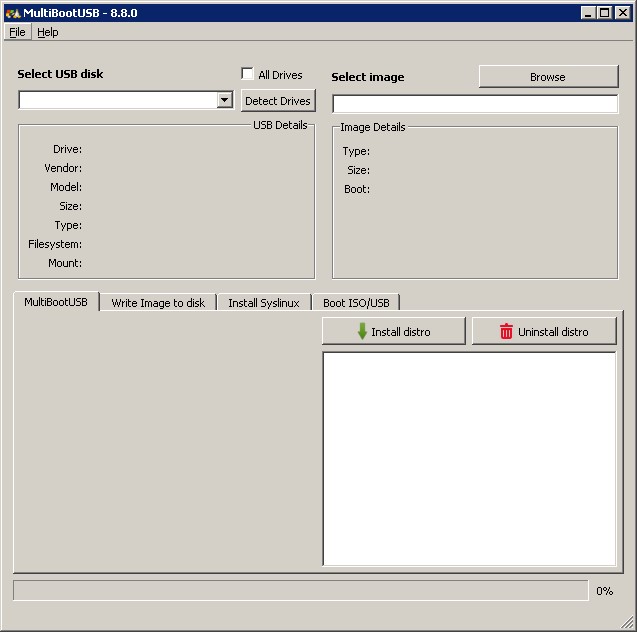
Task: Click the Detect Drives button
Action: pyautogui.click(x=278, y=101)
